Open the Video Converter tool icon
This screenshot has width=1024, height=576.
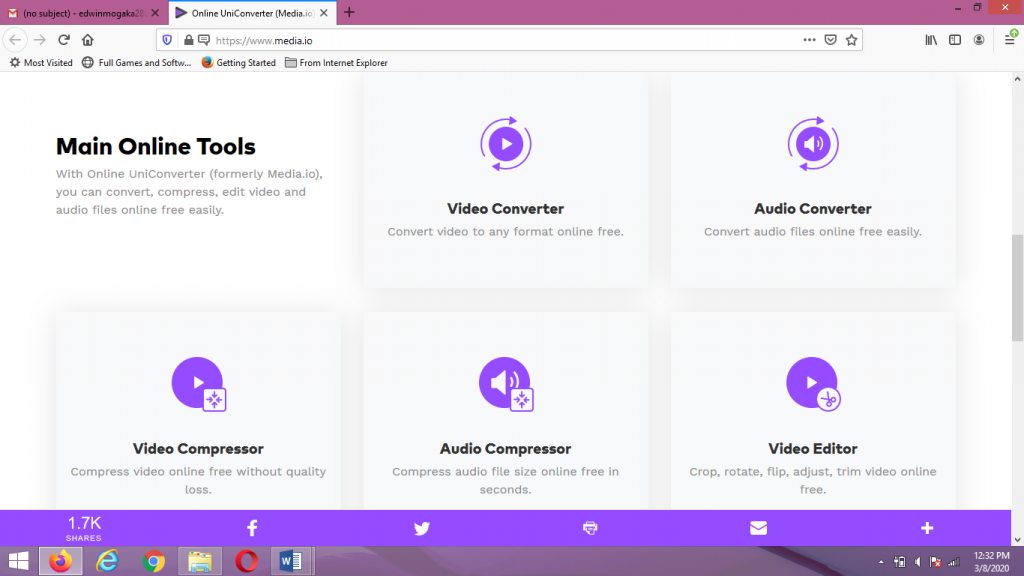coord(505,144)
